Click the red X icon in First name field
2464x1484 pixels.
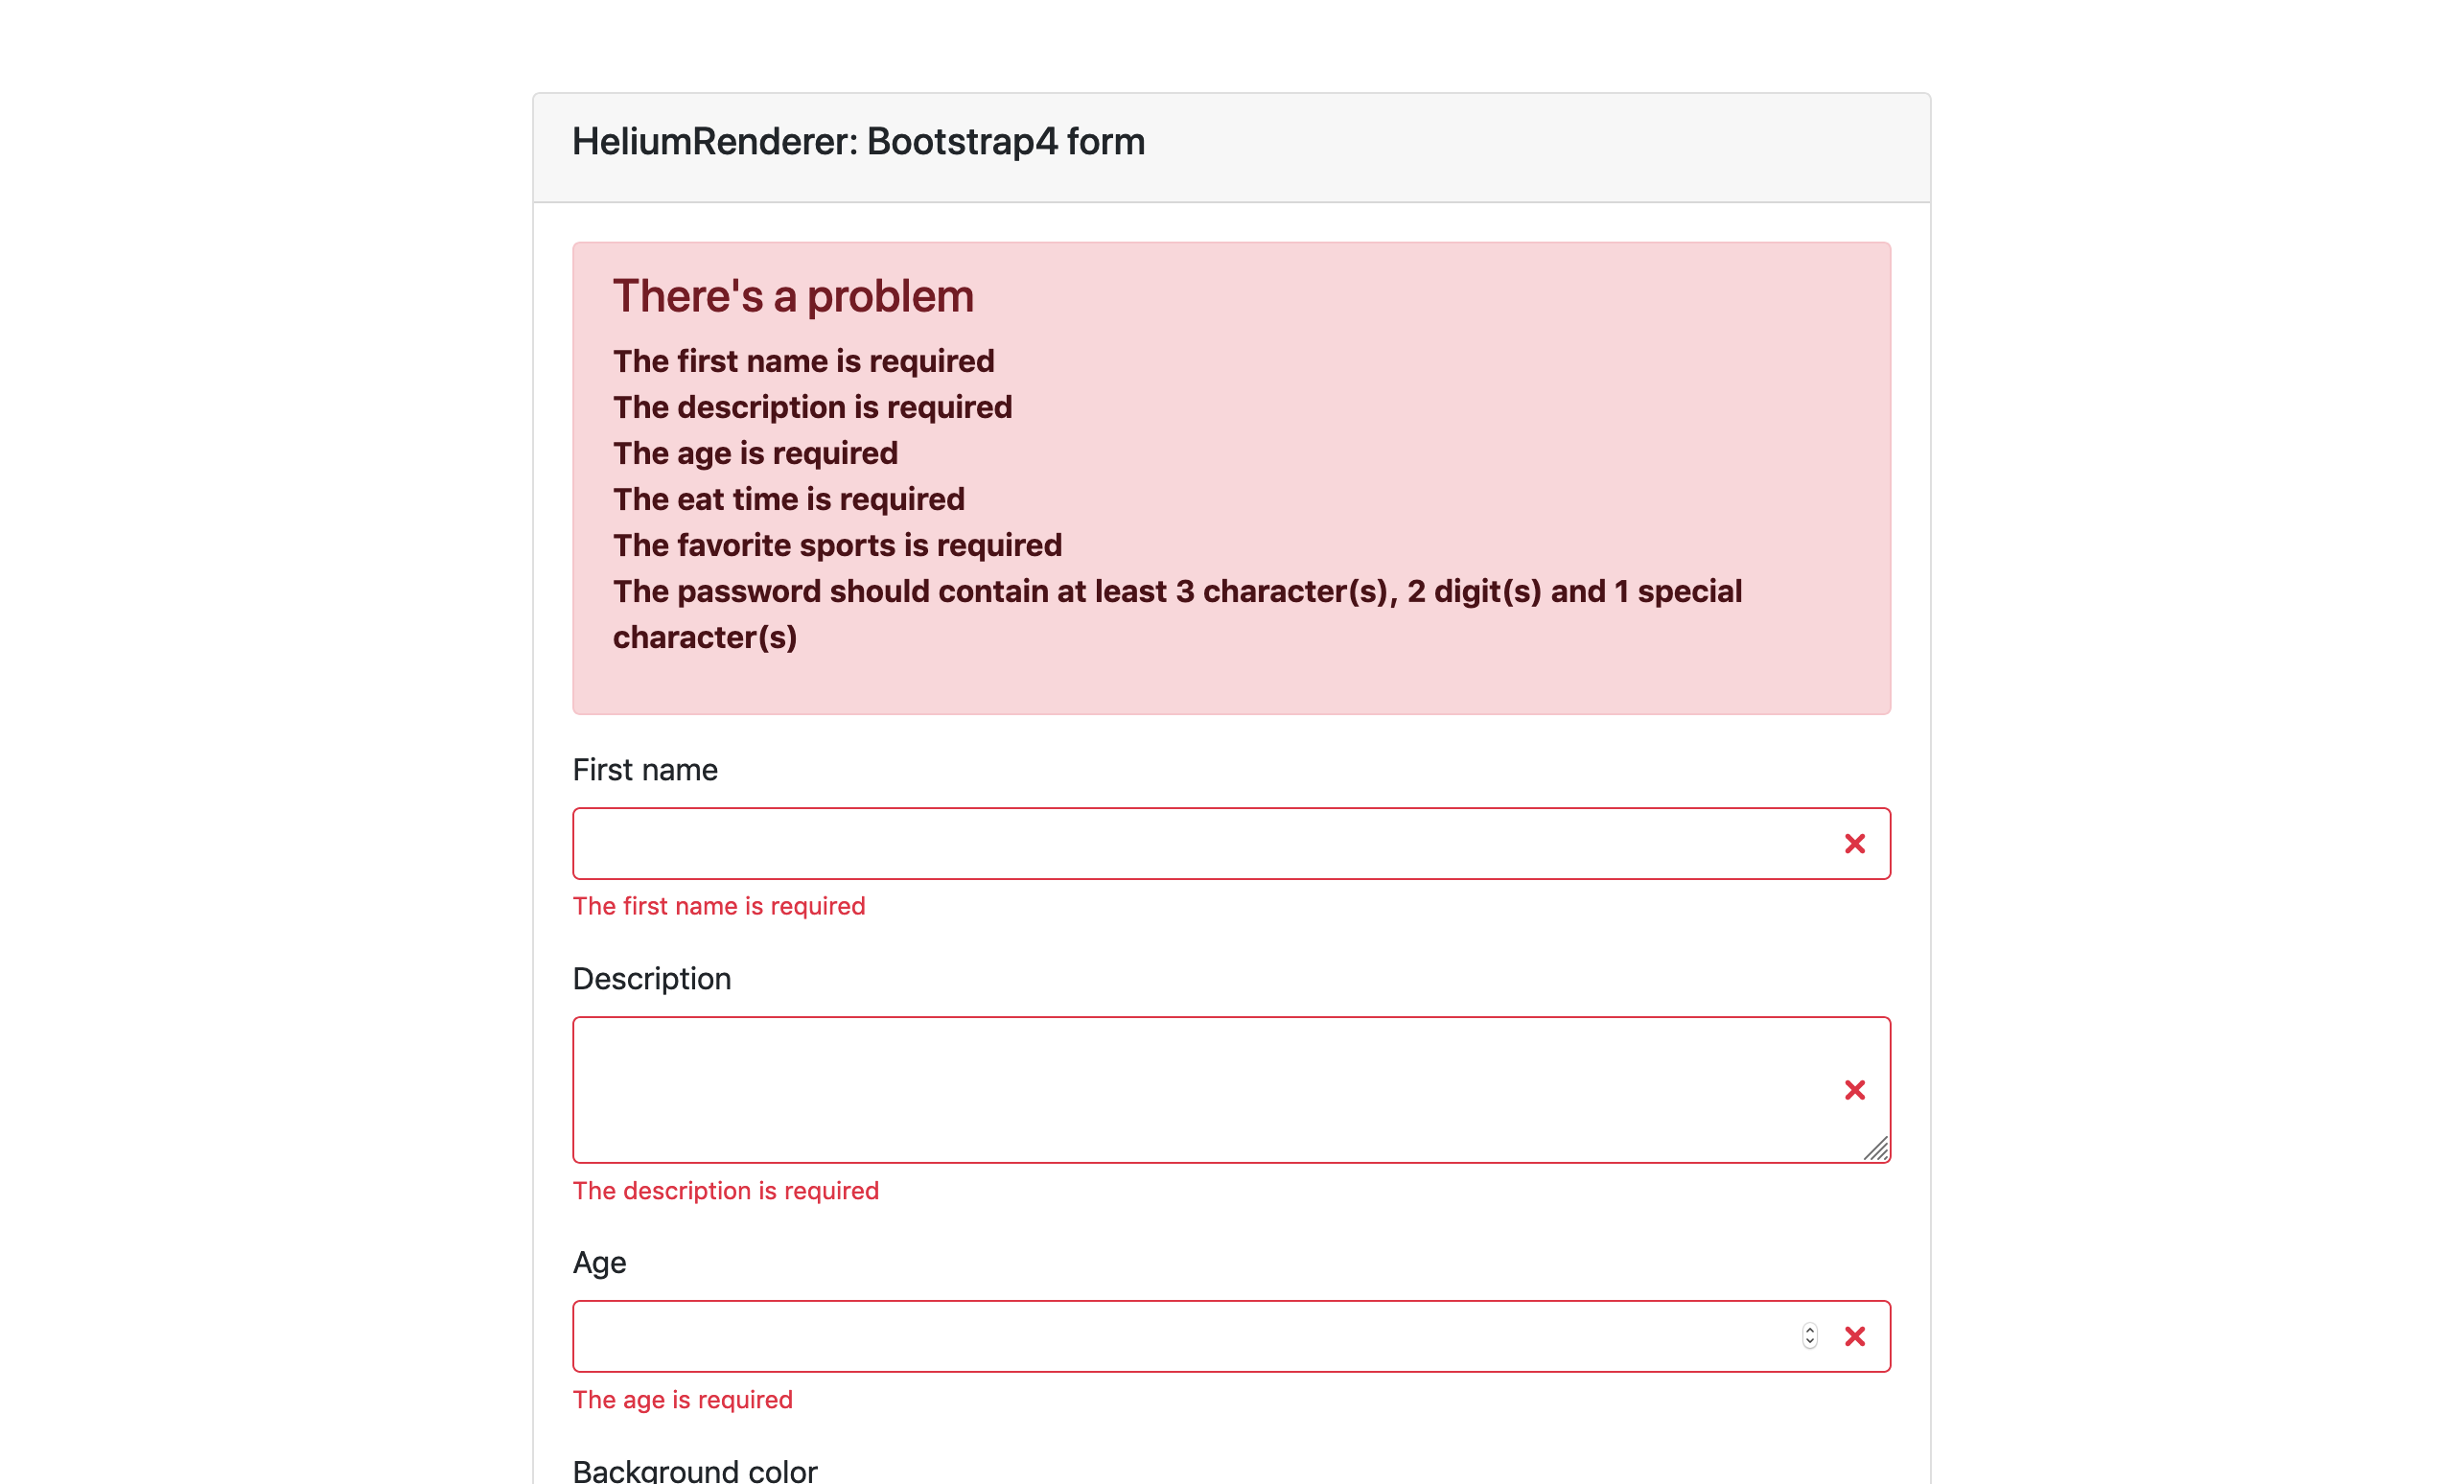(x=1856, y=843)
